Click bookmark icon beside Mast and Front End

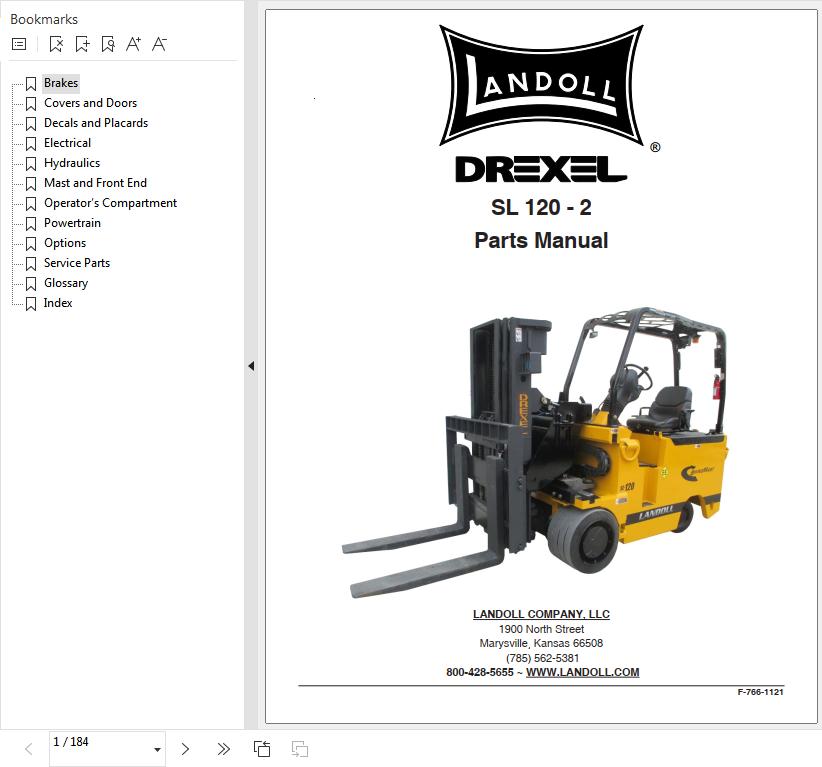[31, 183]
